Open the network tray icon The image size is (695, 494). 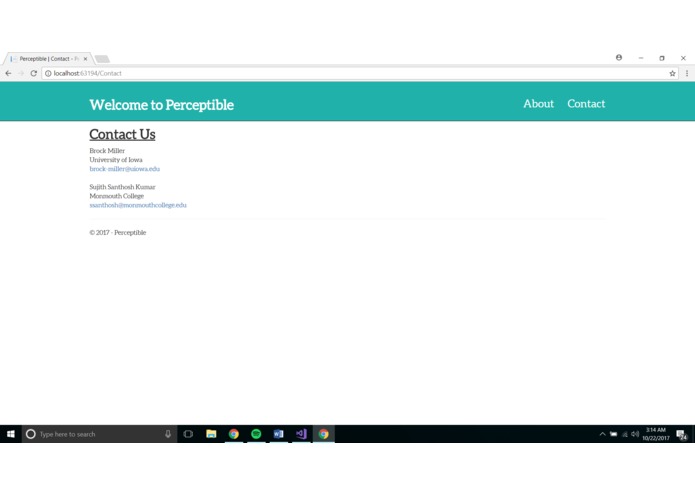click(625, 434)
